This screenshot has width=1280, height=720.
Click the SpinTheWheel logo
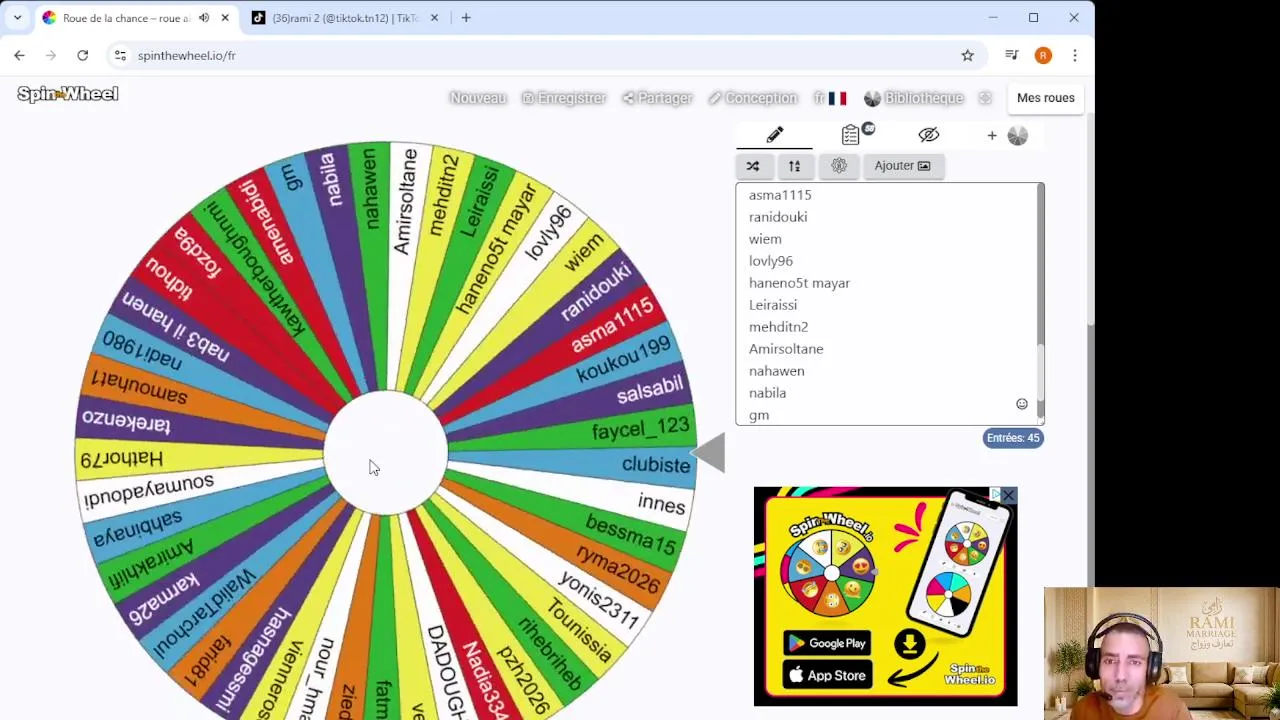(68, 94)
